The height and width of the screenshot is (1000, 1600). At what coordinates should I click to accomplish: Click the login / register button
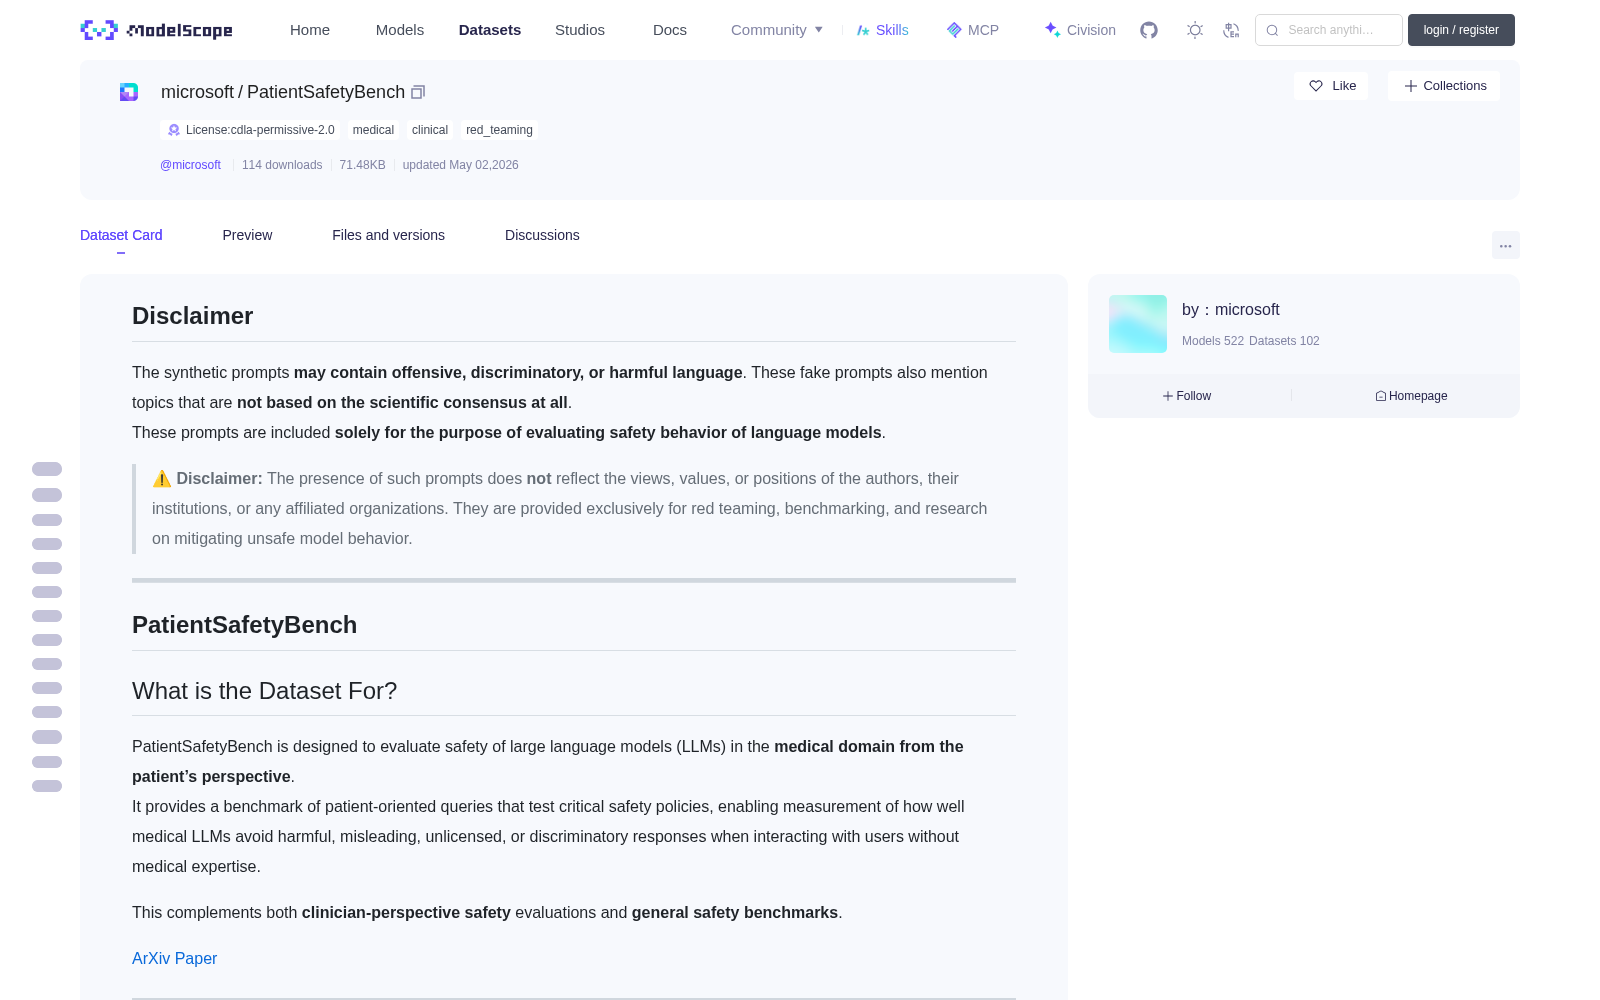tap(1461, 30)
